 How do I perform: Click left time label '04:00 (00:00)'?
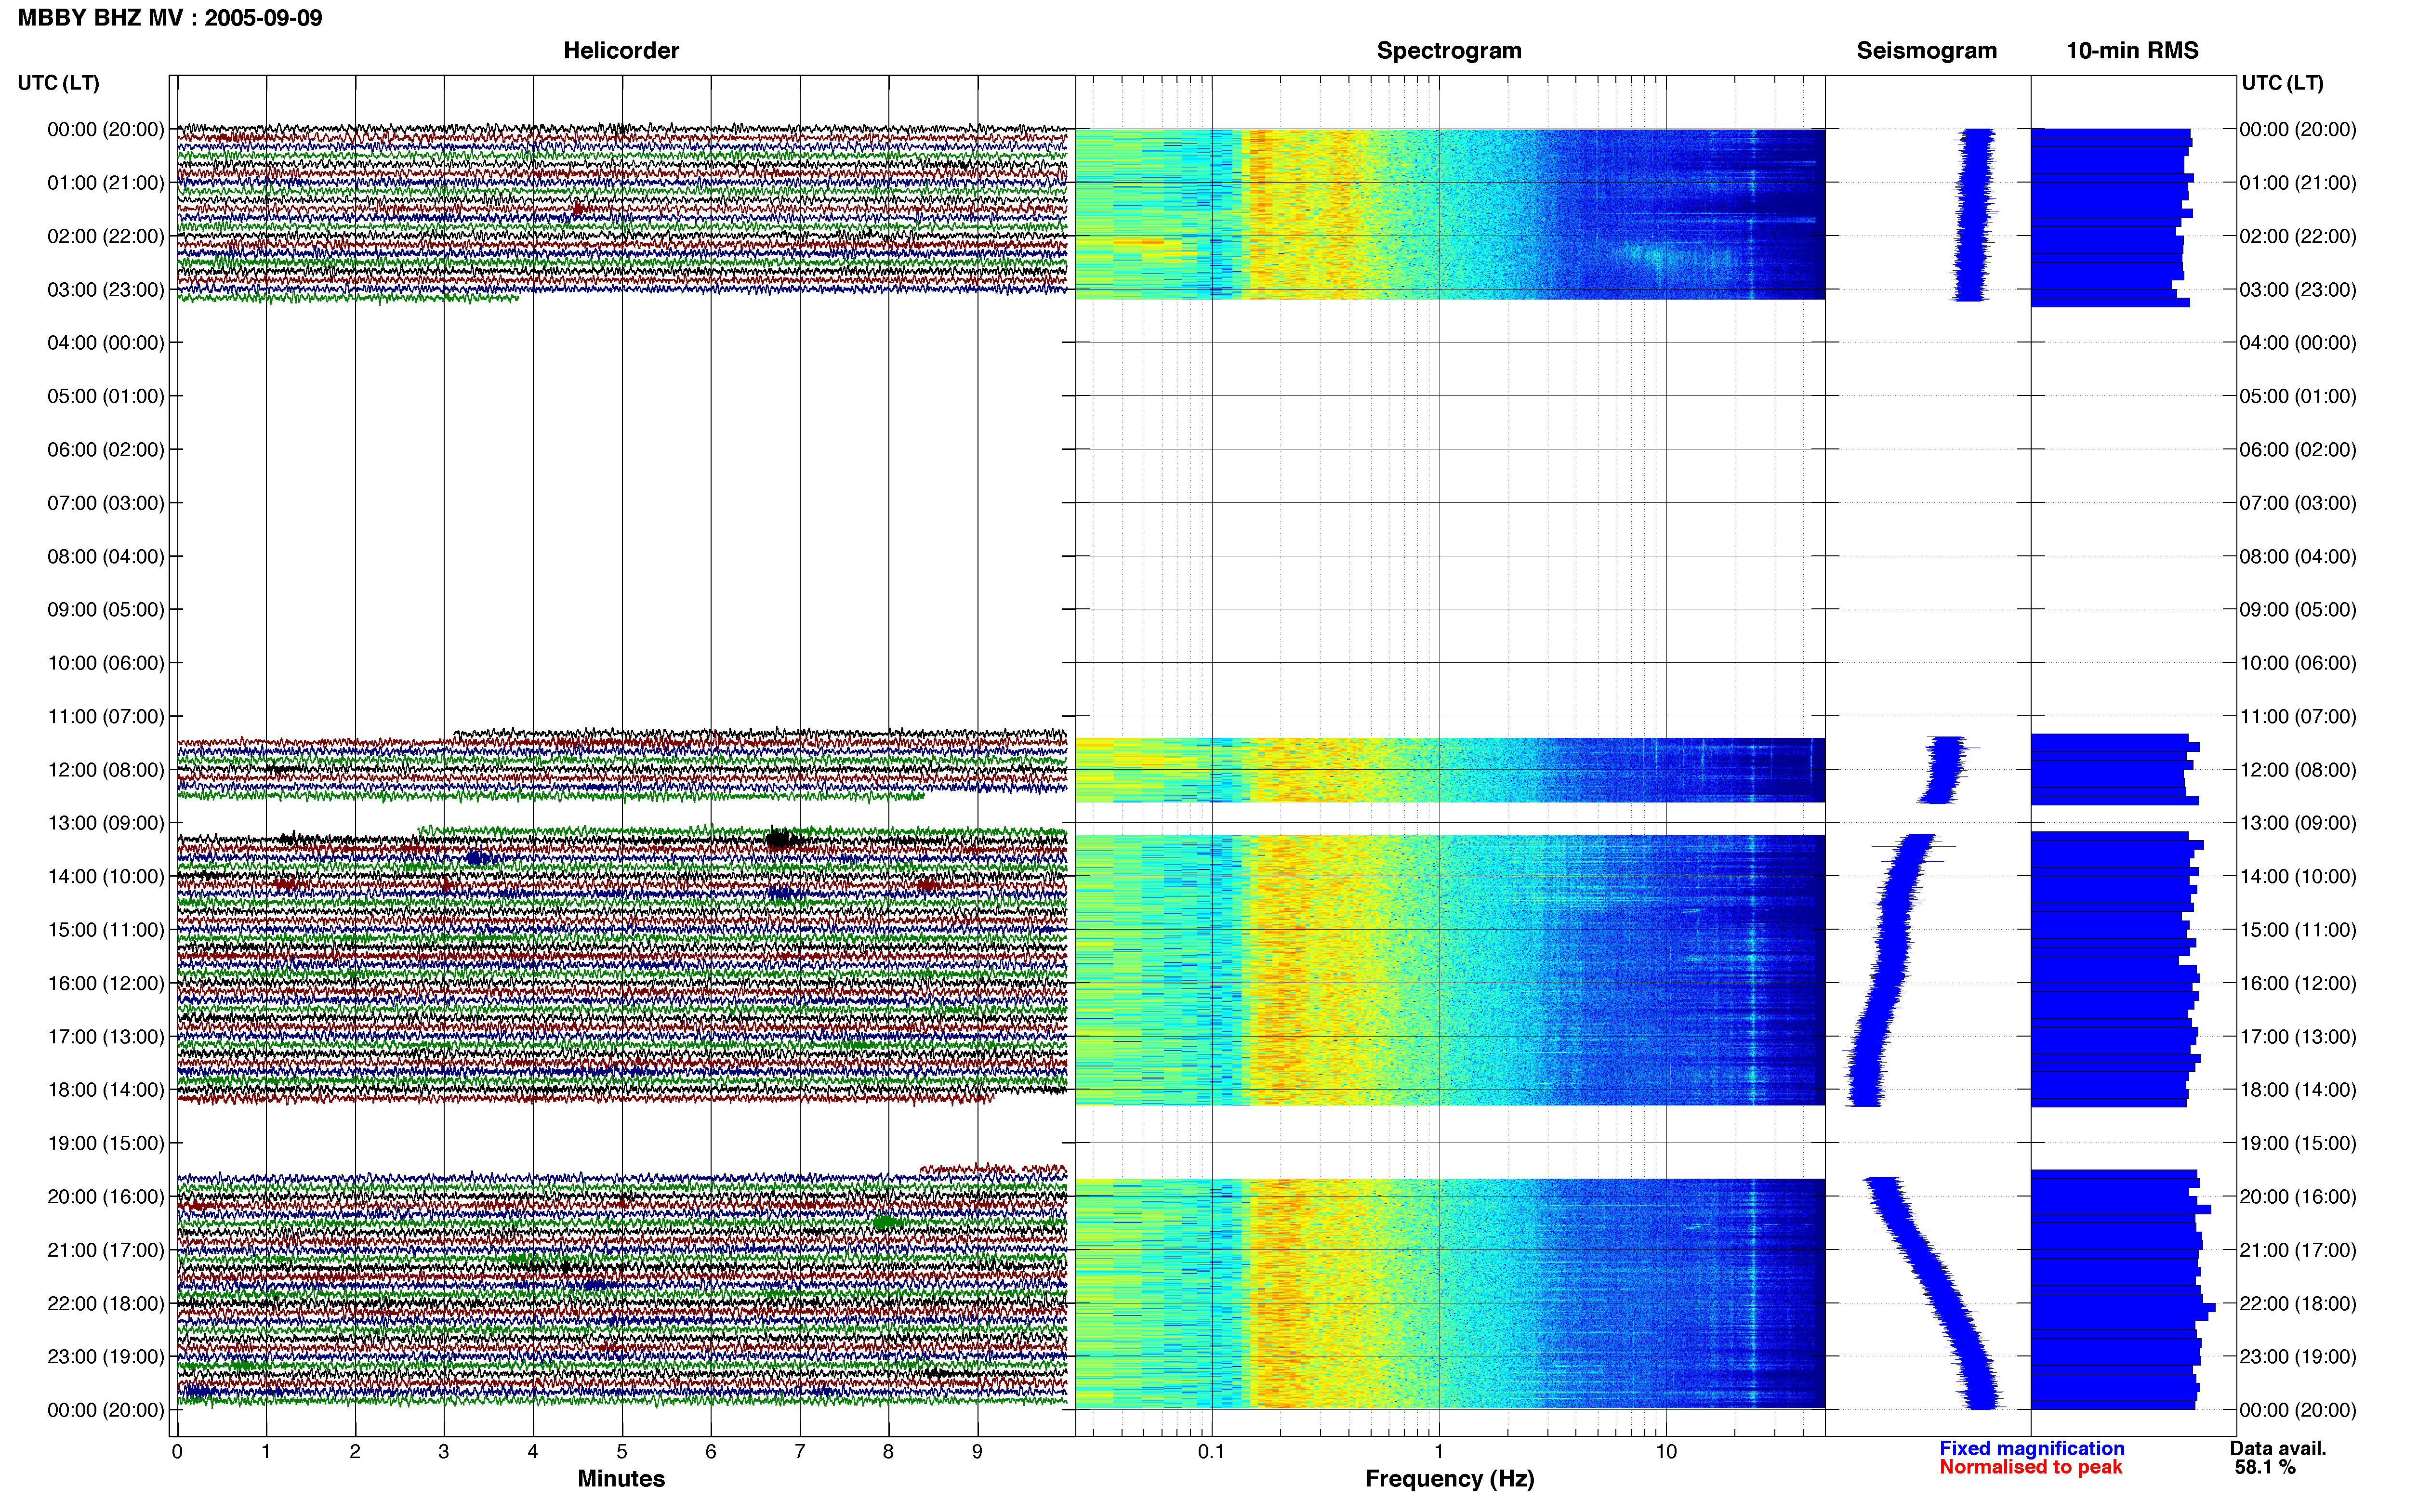click(106, 343)
